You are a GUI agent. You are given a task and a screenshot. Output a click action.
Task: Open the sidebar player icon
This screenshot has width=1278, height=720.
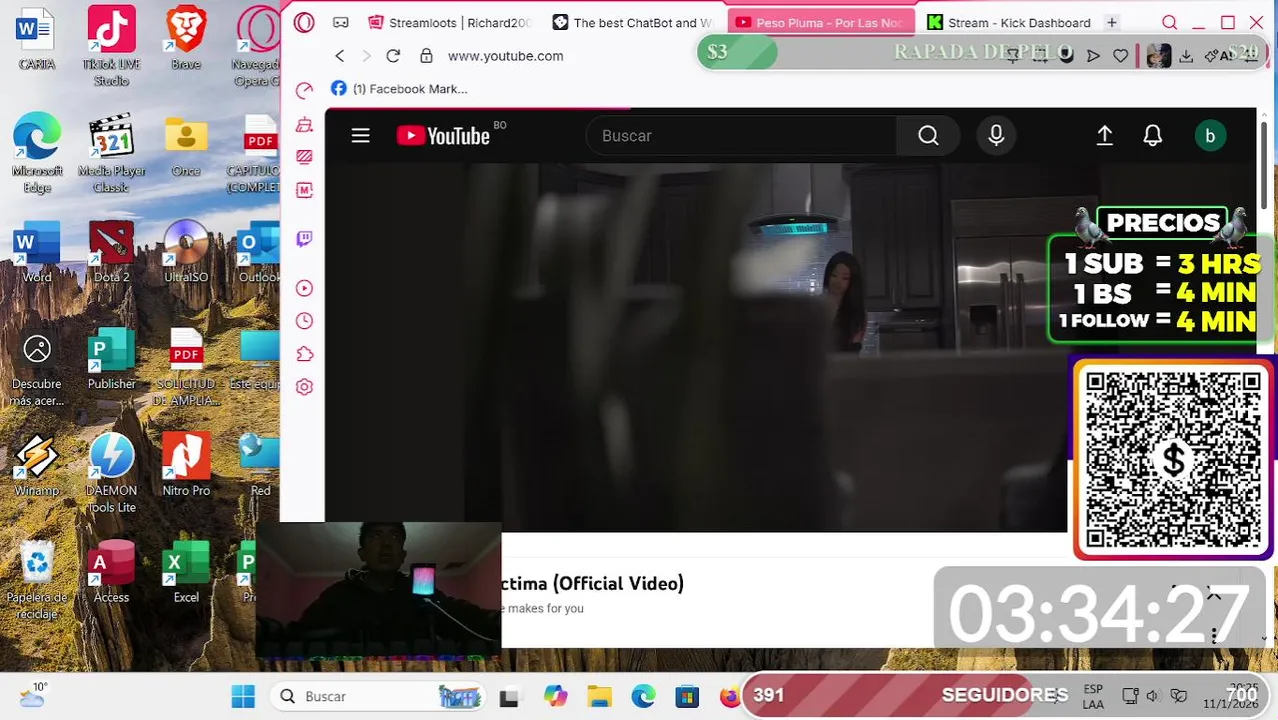304,288
